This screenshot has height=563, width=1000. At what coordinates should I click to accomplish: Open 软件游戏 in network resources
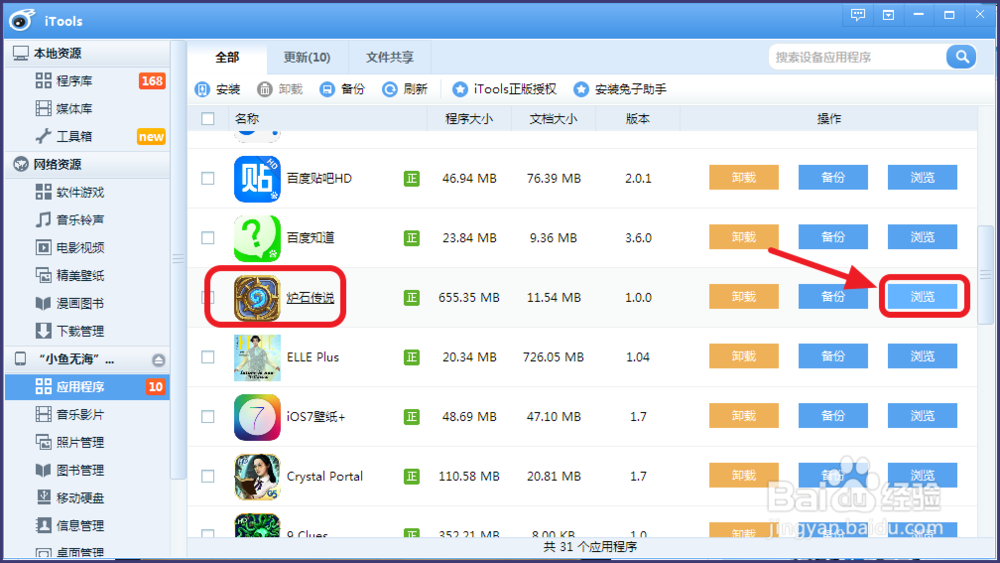tap(87, 192)
